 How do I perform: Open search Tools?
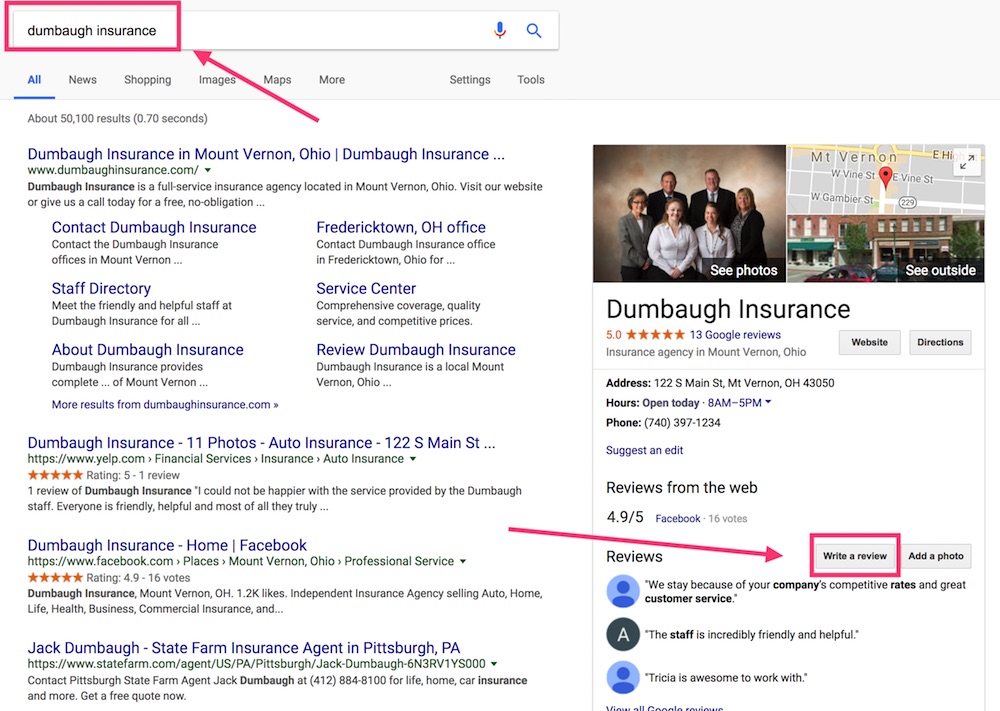click(531, 80)
